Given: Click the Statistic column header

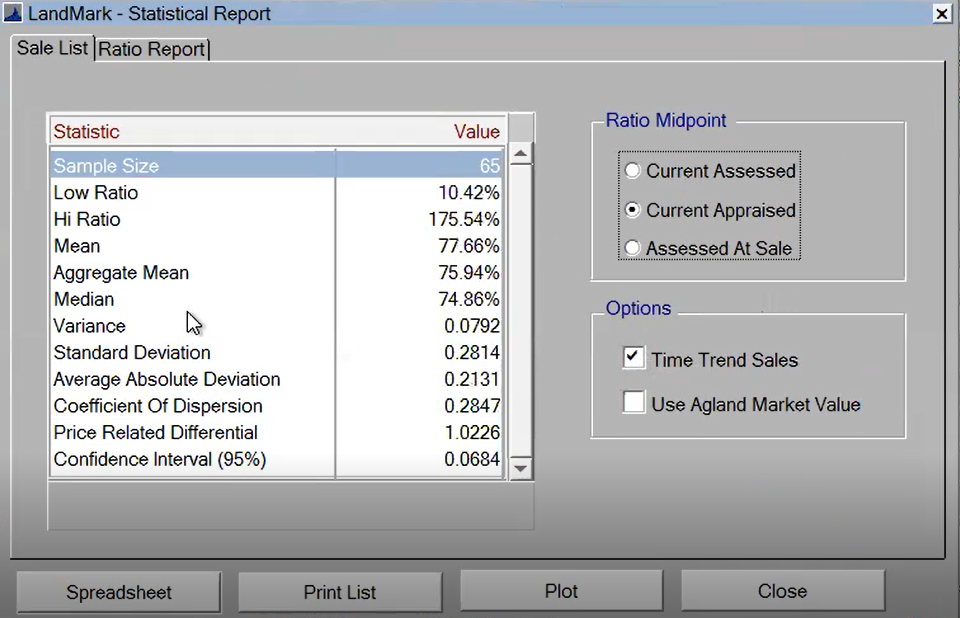Looking at the screenshot, I should pyautogui.click(x=85, y=131).
